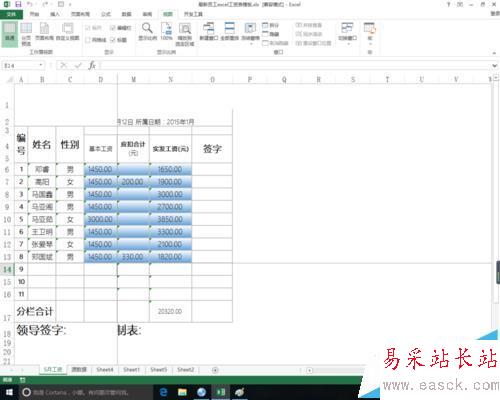Image resolution: width=500 pixels, height=400 pixels.
Task: Select the Sheet1 worksheet tab
Action: tap(131, 370)
